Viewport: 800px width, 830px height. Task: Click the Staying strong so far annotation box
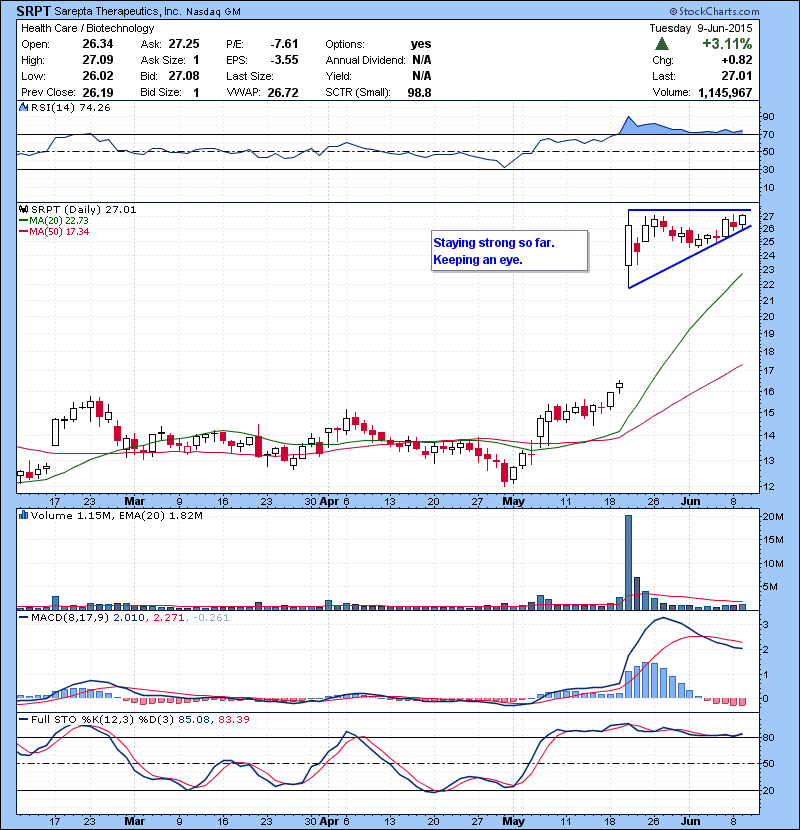tap(509, 251)
